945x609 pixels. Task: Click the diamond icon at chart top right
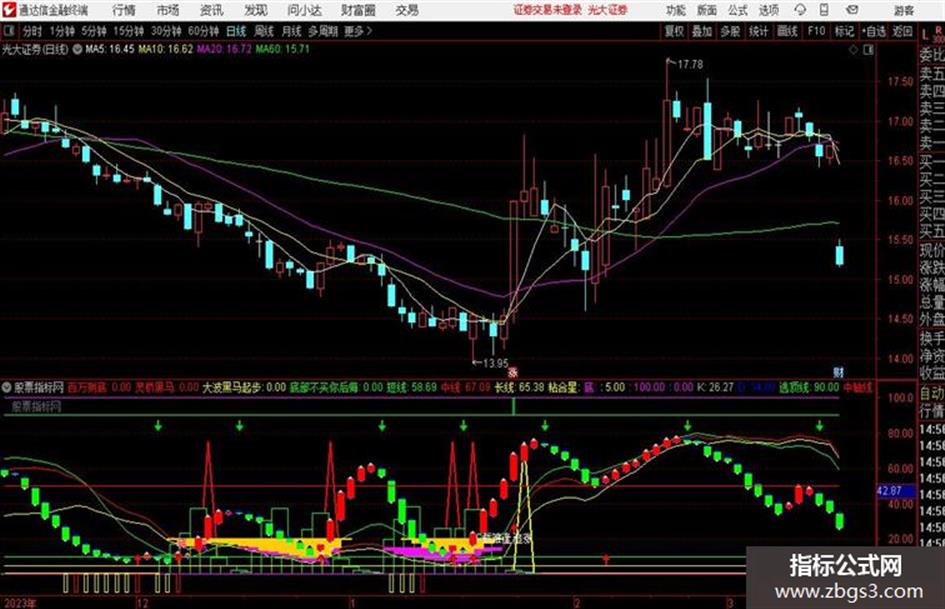853,50
